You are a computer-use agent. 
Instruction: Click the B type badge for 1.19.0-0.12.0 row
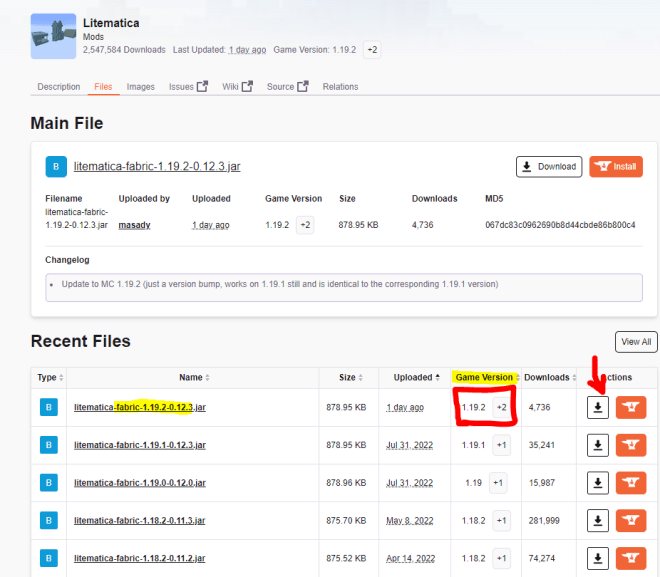[49, 483]
